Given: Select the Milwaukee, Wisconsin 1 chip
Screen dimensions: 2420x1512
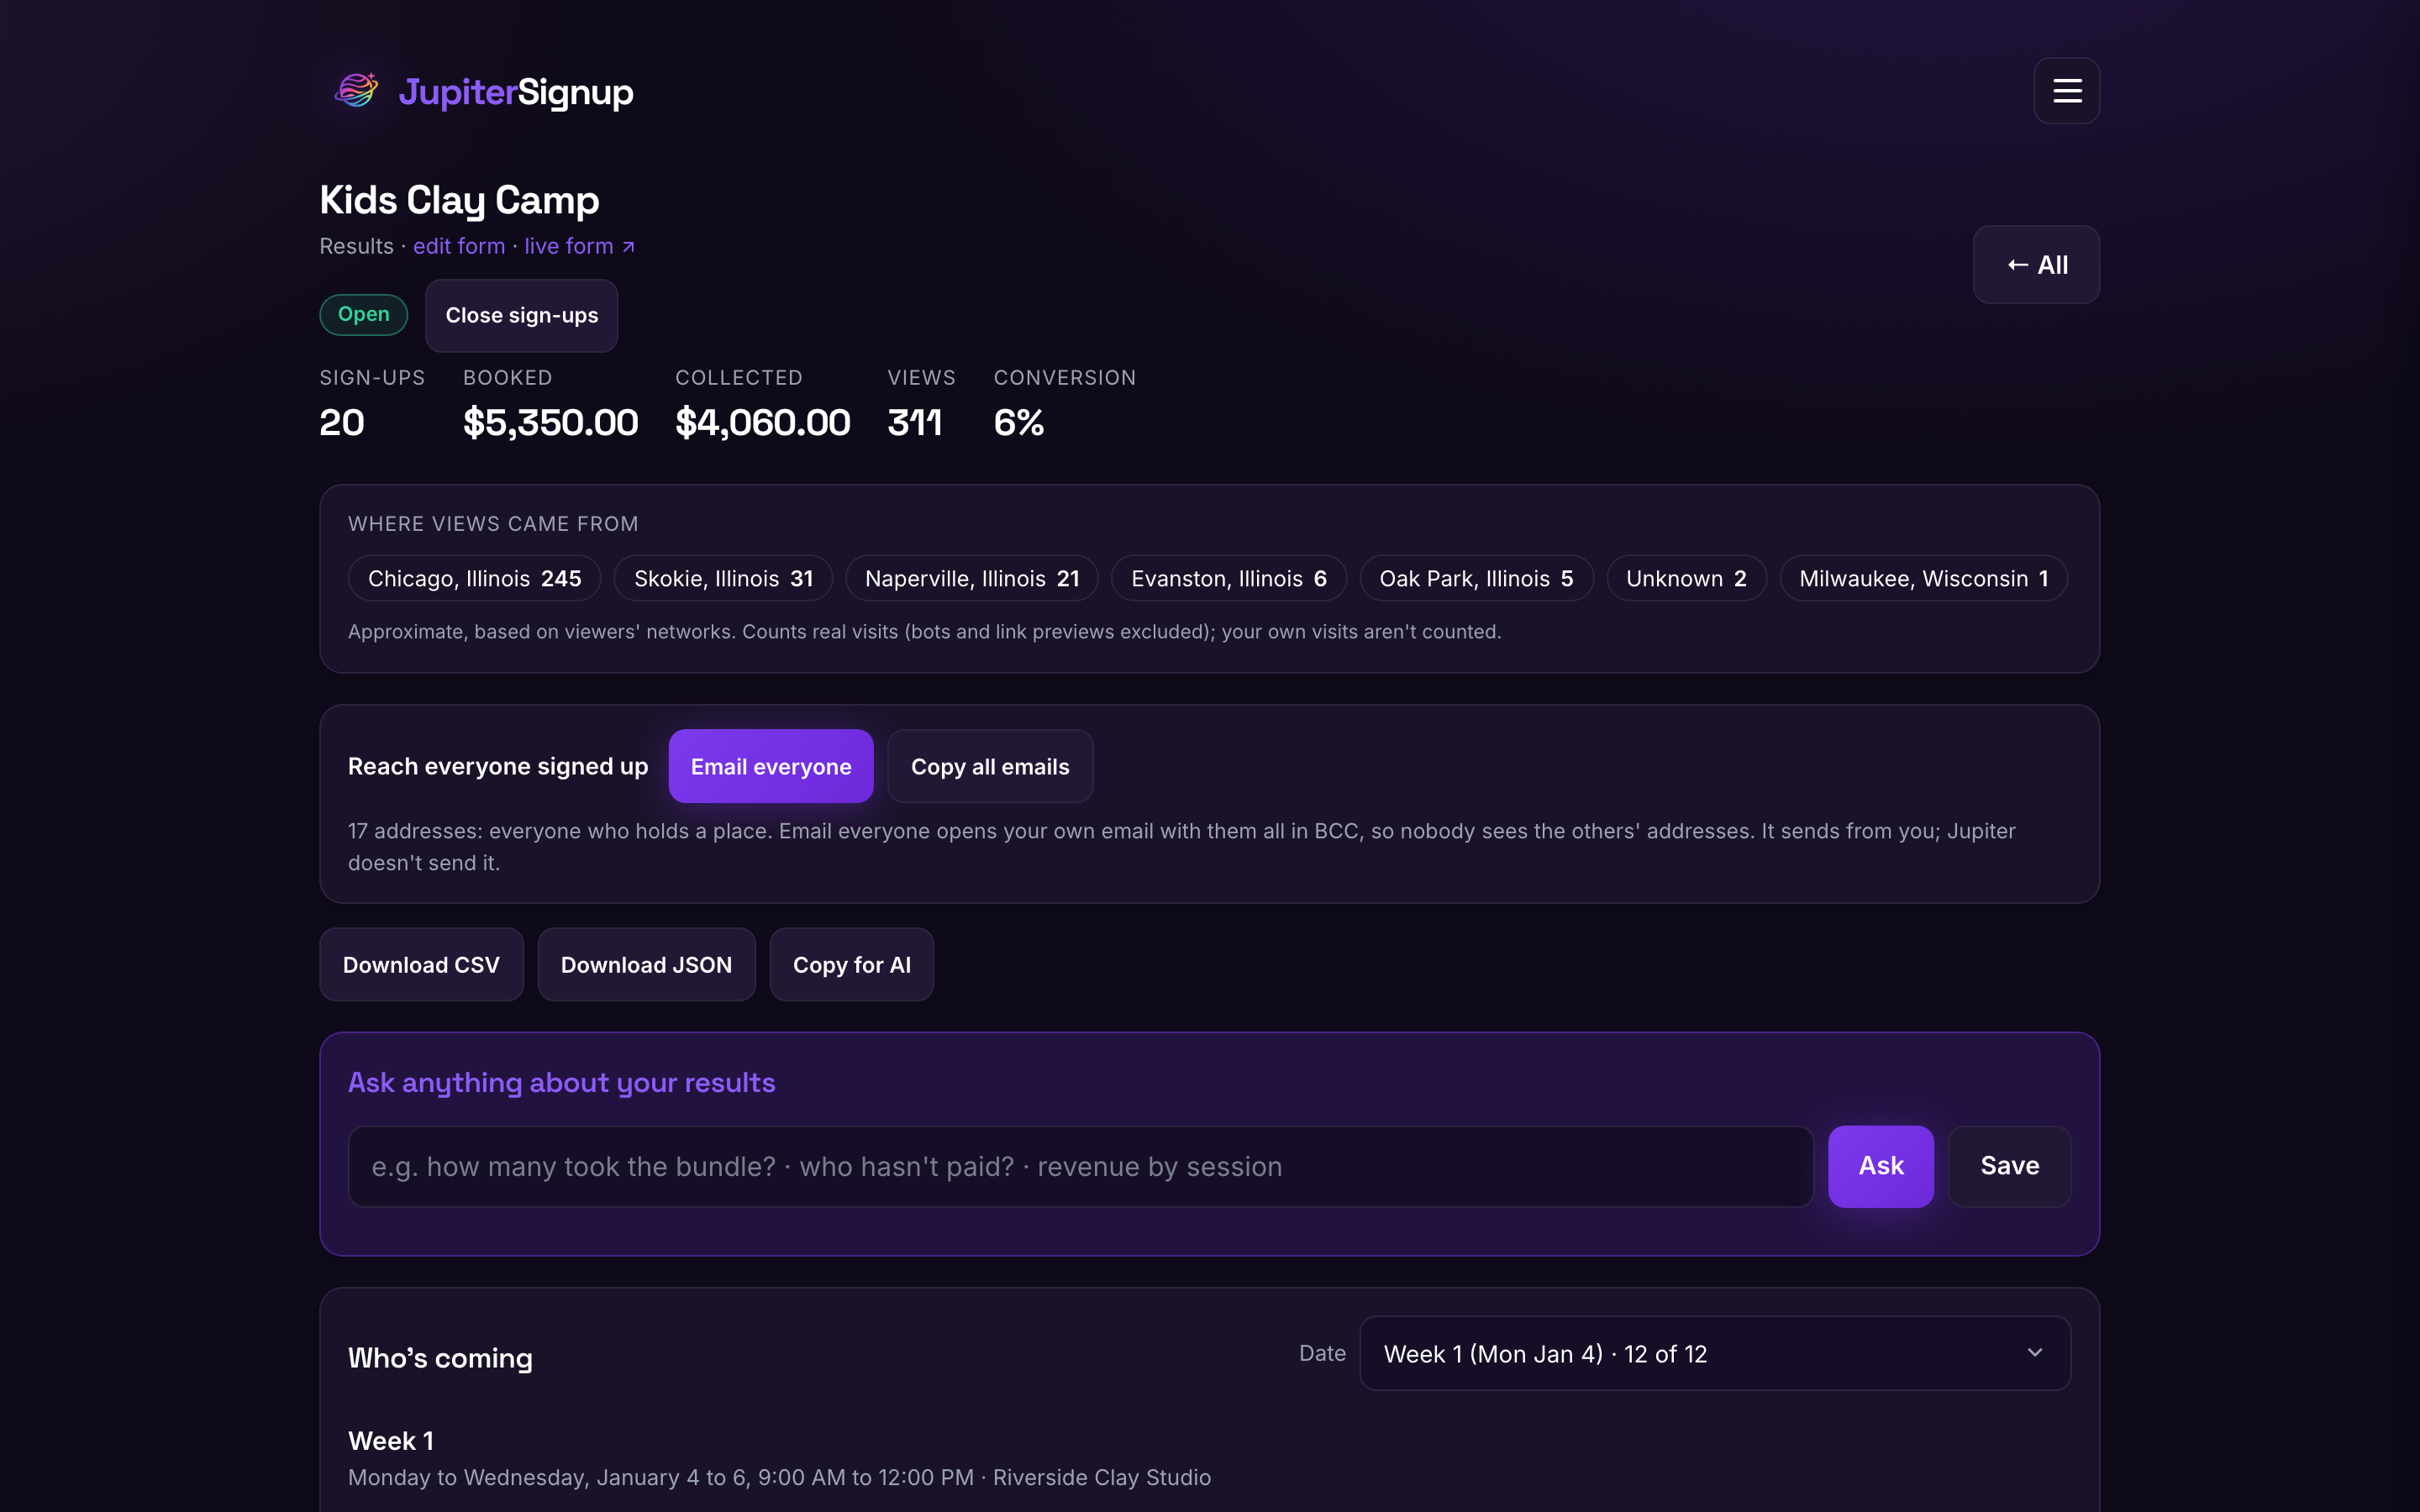Looking at the screenshot, I should (x=1923, y=578).
